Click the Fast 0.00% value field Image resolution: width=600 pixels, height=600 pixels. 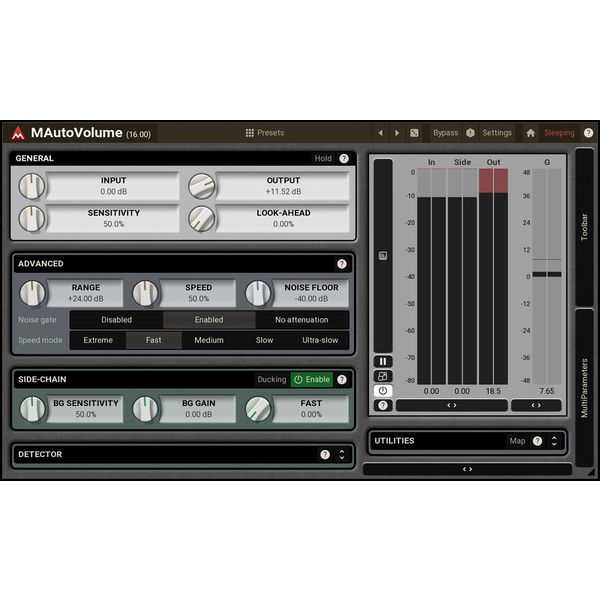point(311,409)
